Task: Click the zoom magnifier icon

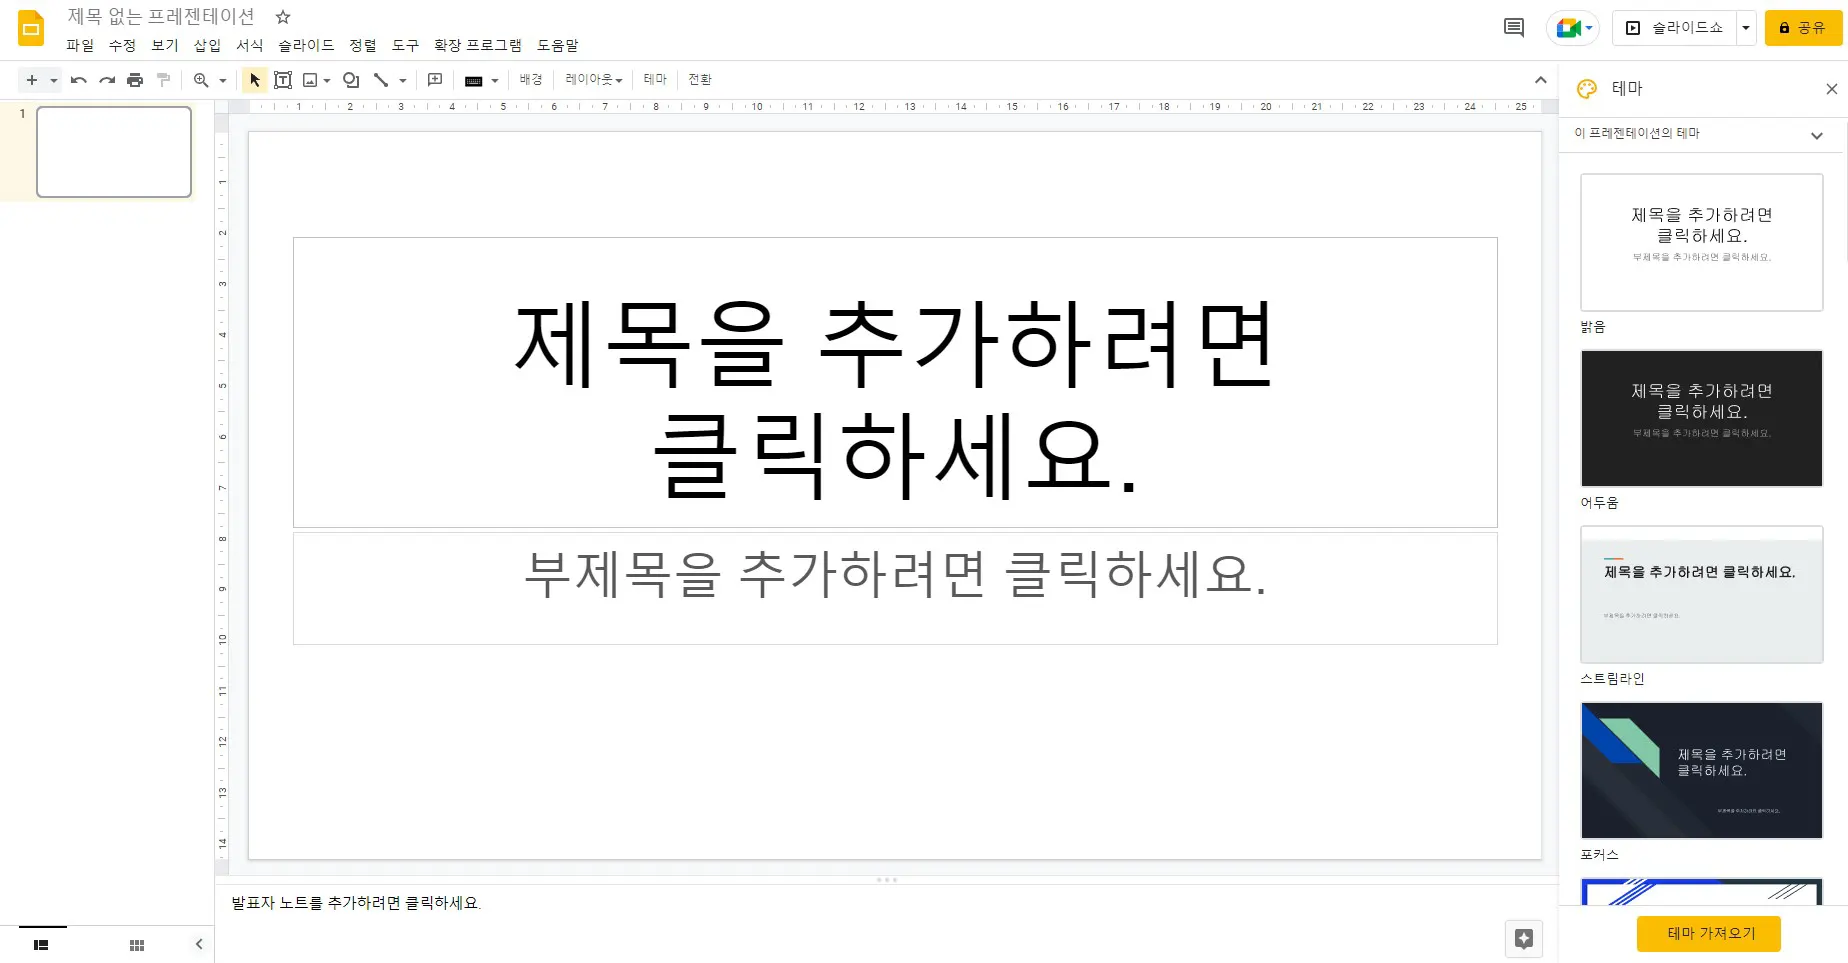Action: click(x=201, y=80)
